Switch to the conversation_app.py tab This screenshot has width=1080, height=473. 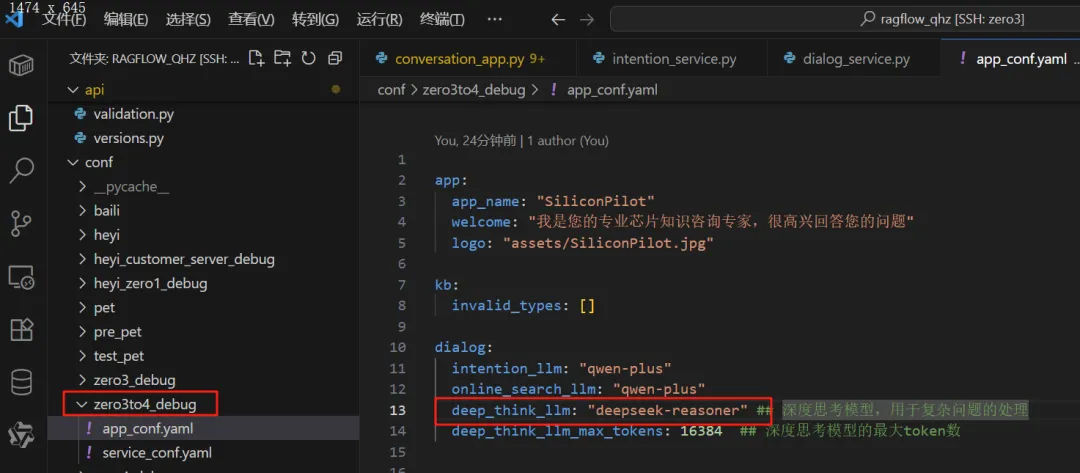point(466,59)
